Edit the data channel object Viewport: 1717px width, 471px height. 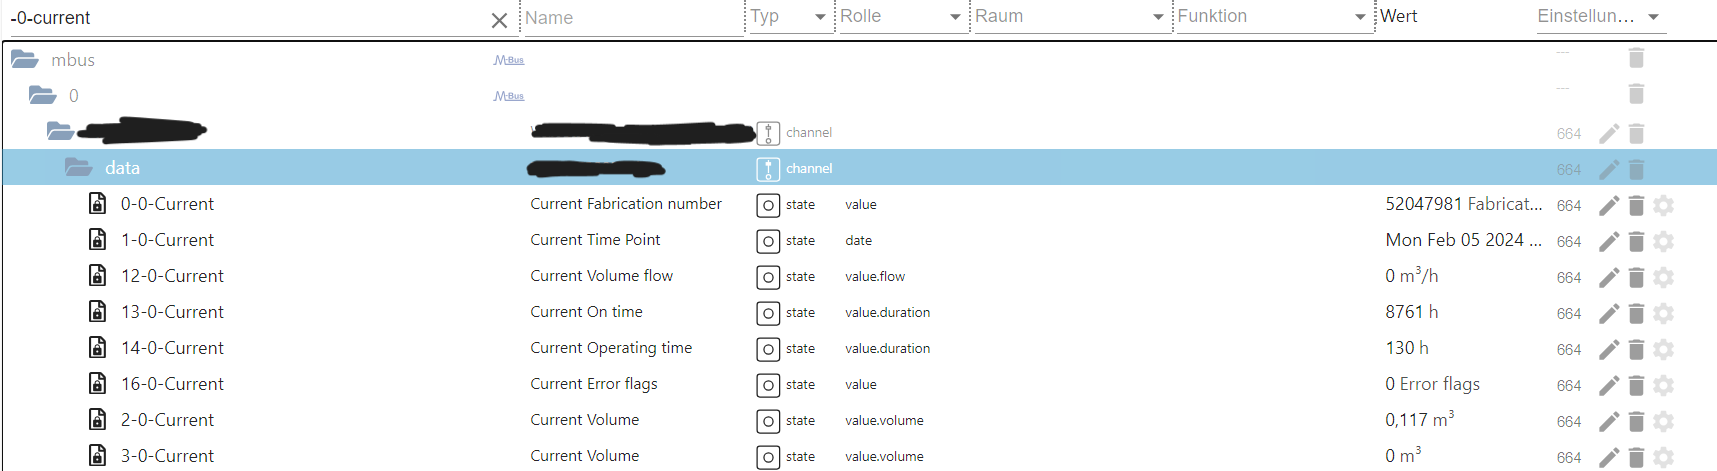pos(1609,170)
